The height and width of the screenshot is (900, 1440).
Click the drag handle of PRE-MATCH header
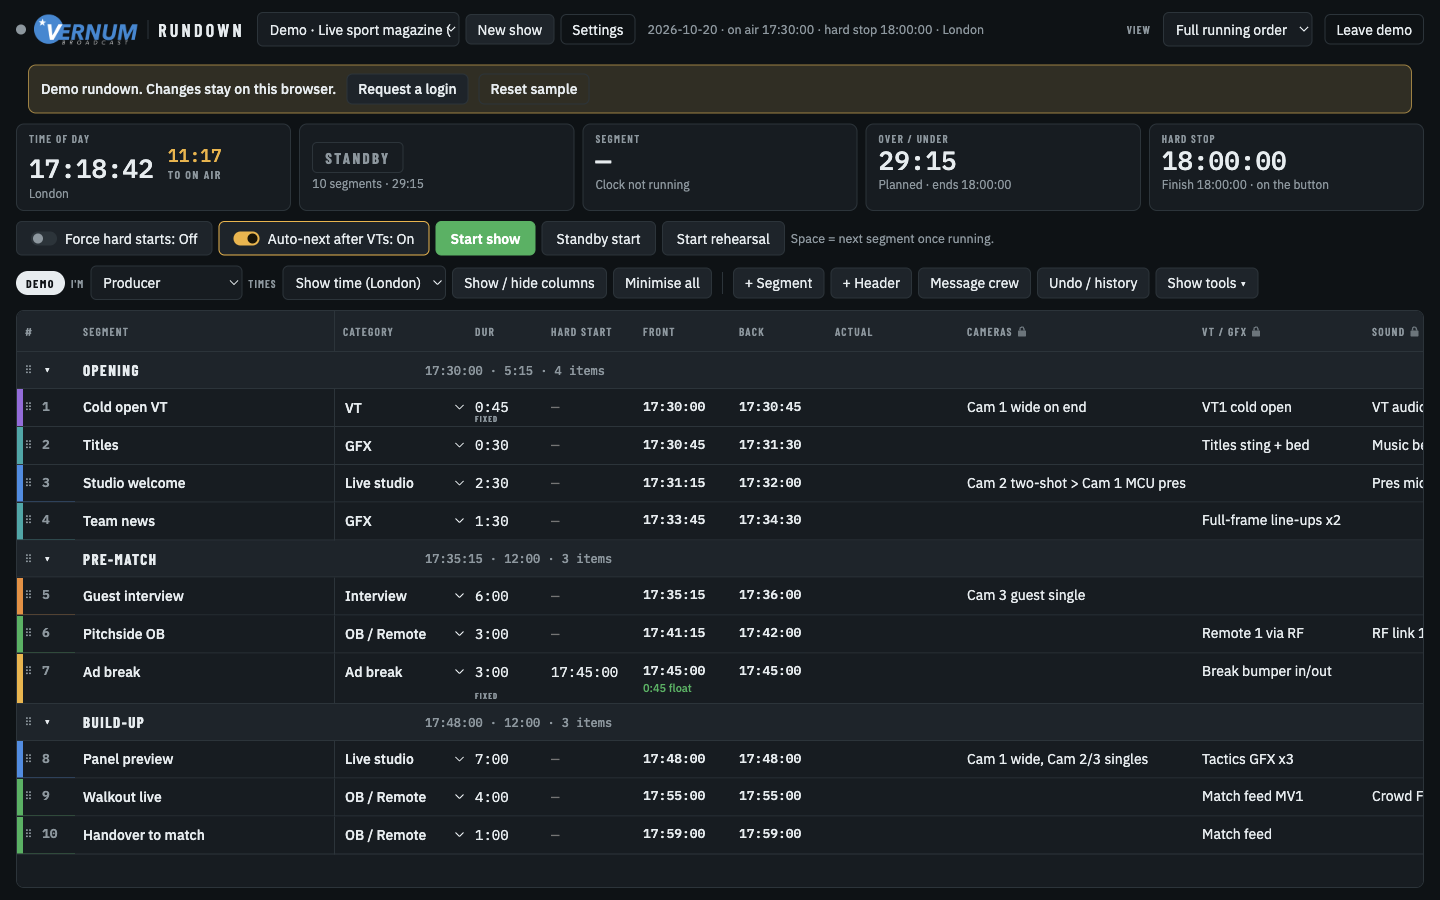tap(28, 559)
